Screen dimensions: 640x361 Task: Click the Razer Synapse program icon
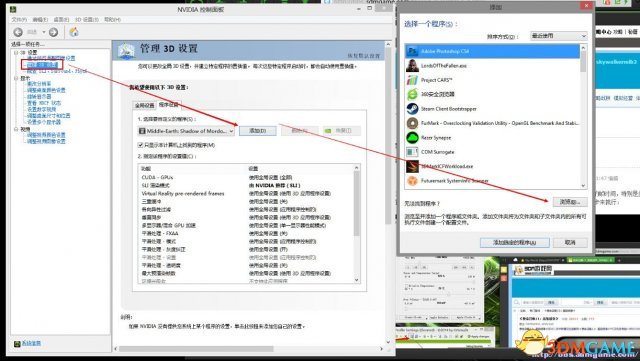pos(412,137)
